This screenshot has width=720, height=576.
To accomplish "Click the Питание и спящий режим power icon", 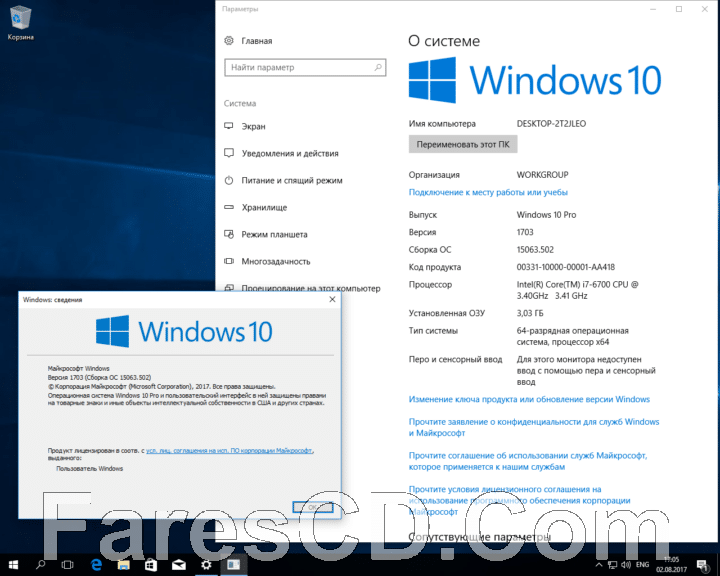I will (x=229, y=180).
